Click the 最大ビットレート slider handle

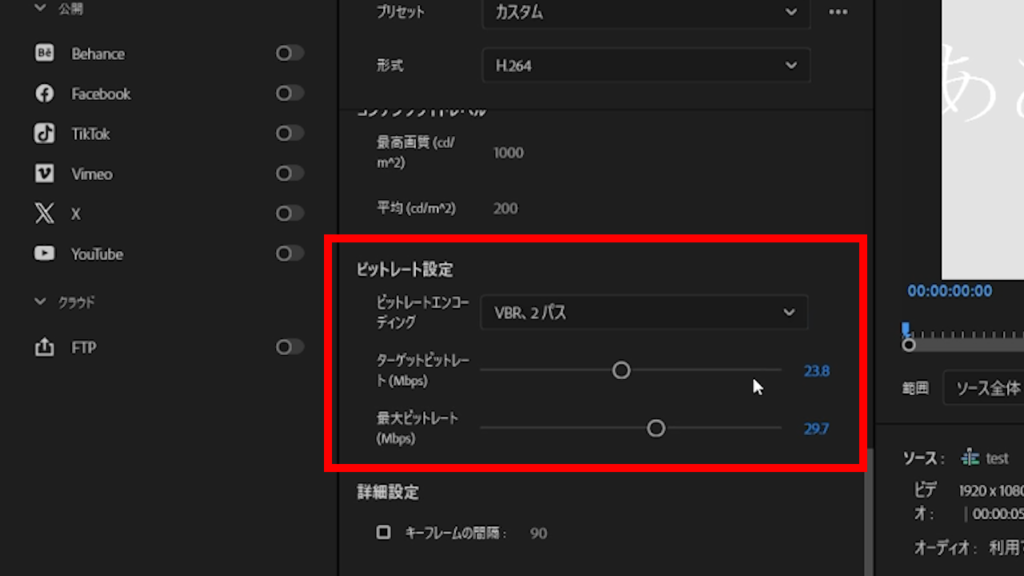656,428
